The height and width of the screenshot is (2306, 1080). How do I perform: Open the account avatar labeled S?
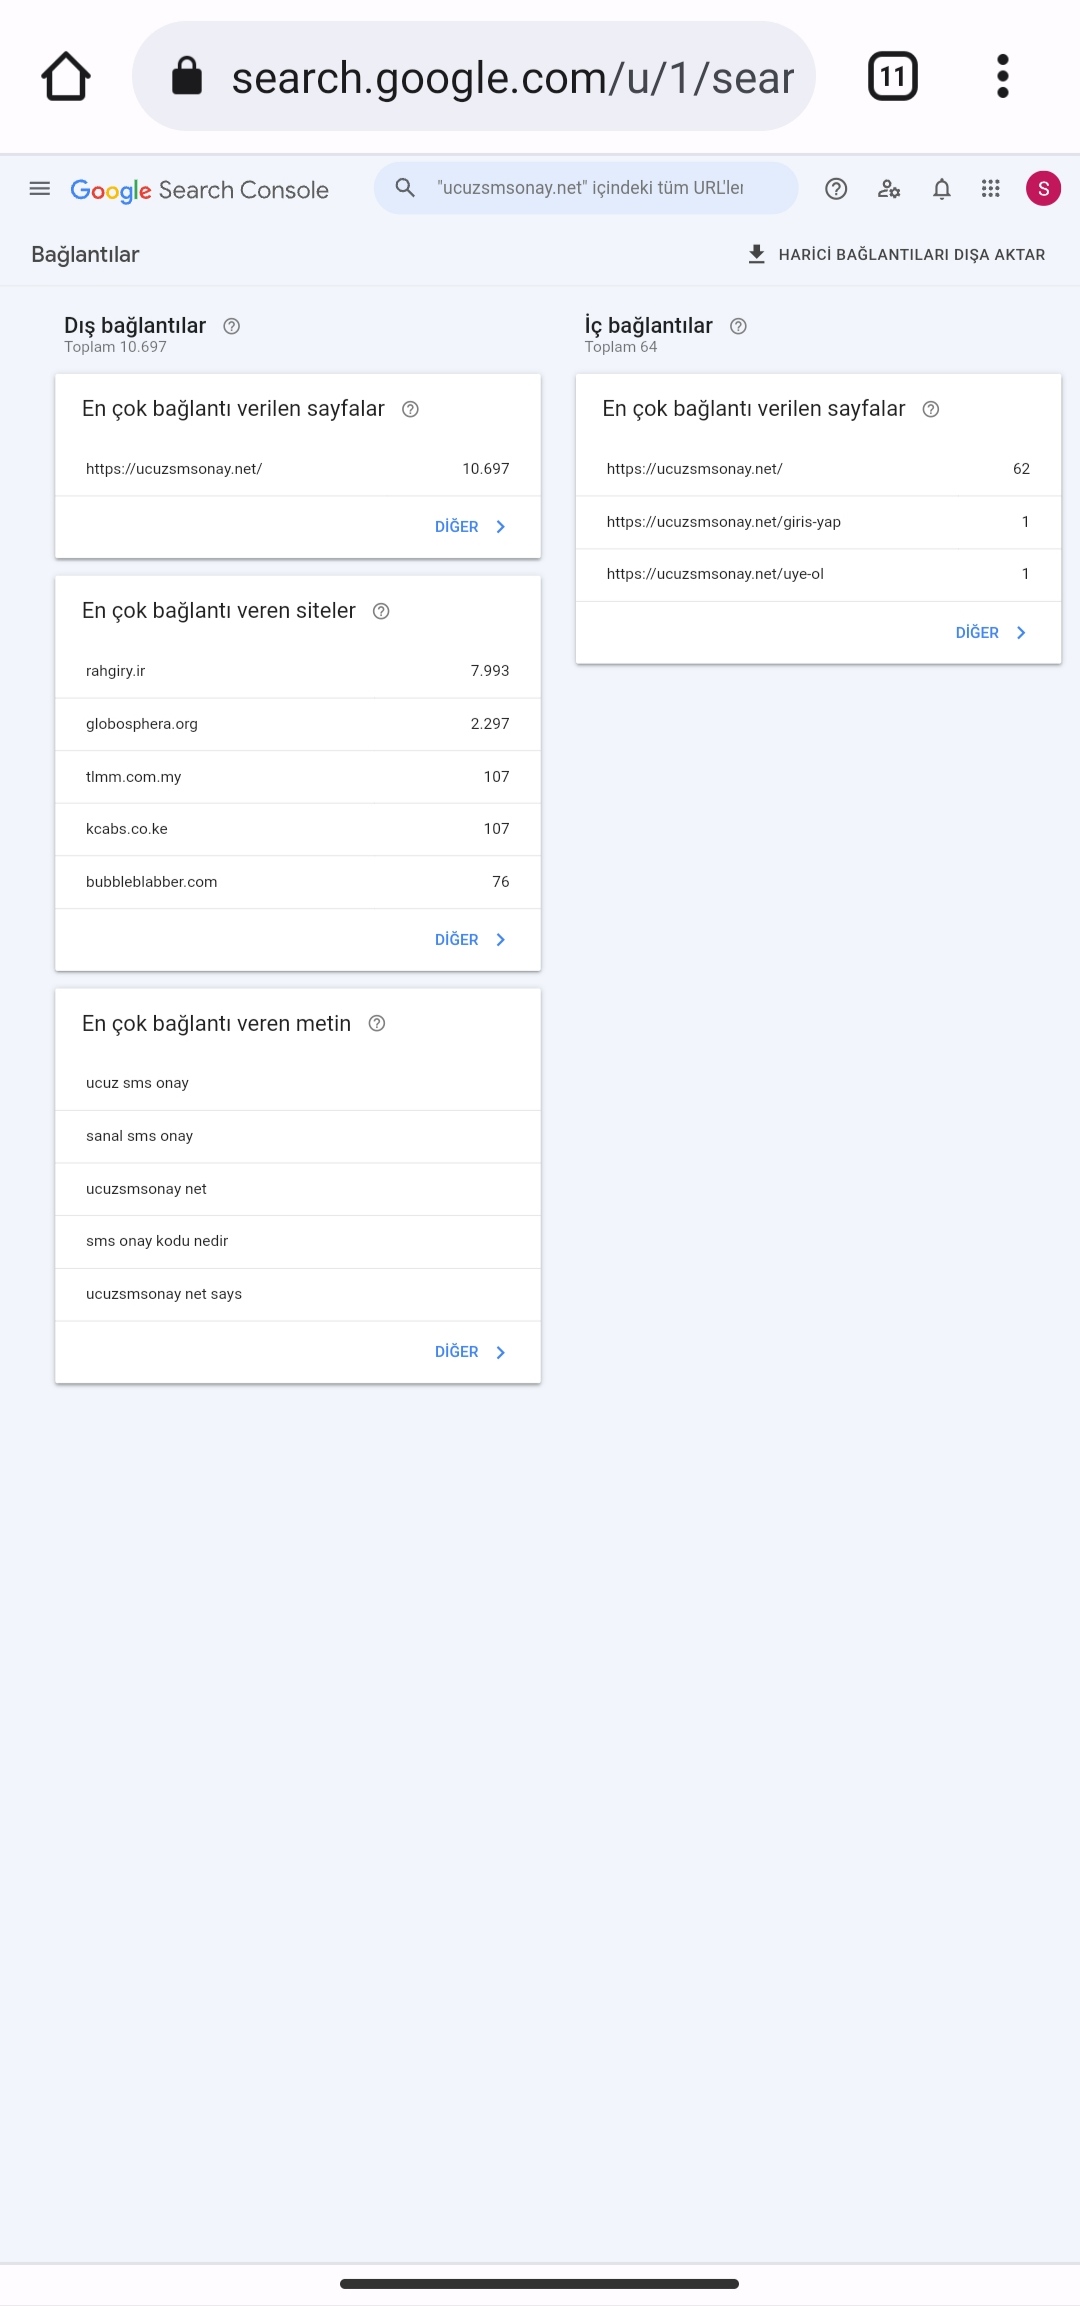click(x=1043, y=188)
